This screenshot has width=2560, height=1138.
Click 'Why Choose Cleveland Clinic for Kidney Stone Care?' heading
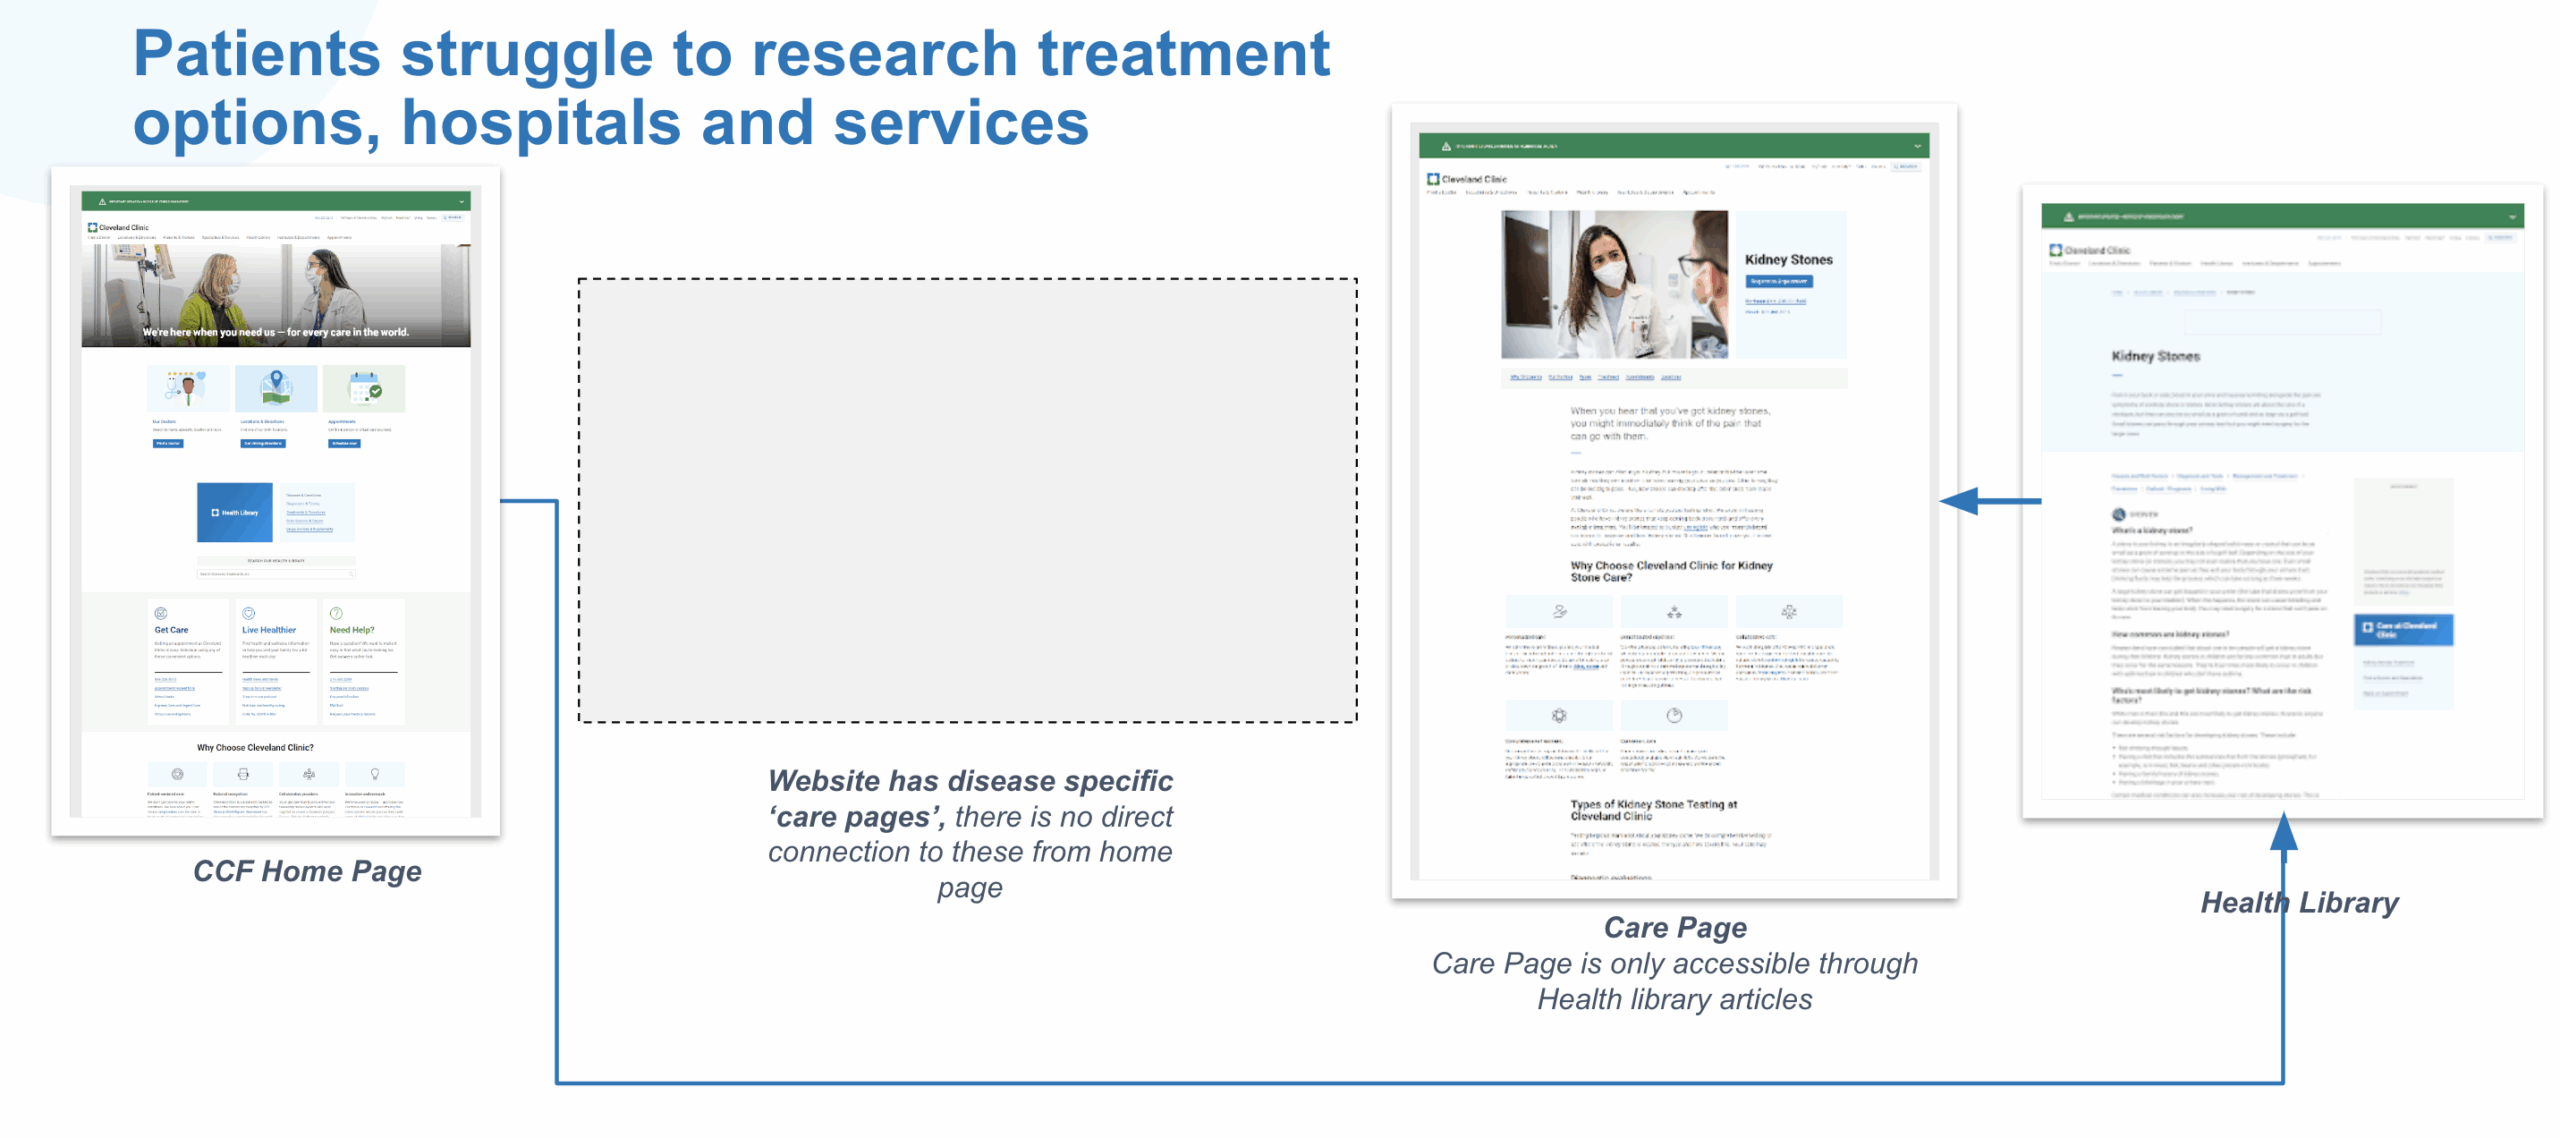1671,571
